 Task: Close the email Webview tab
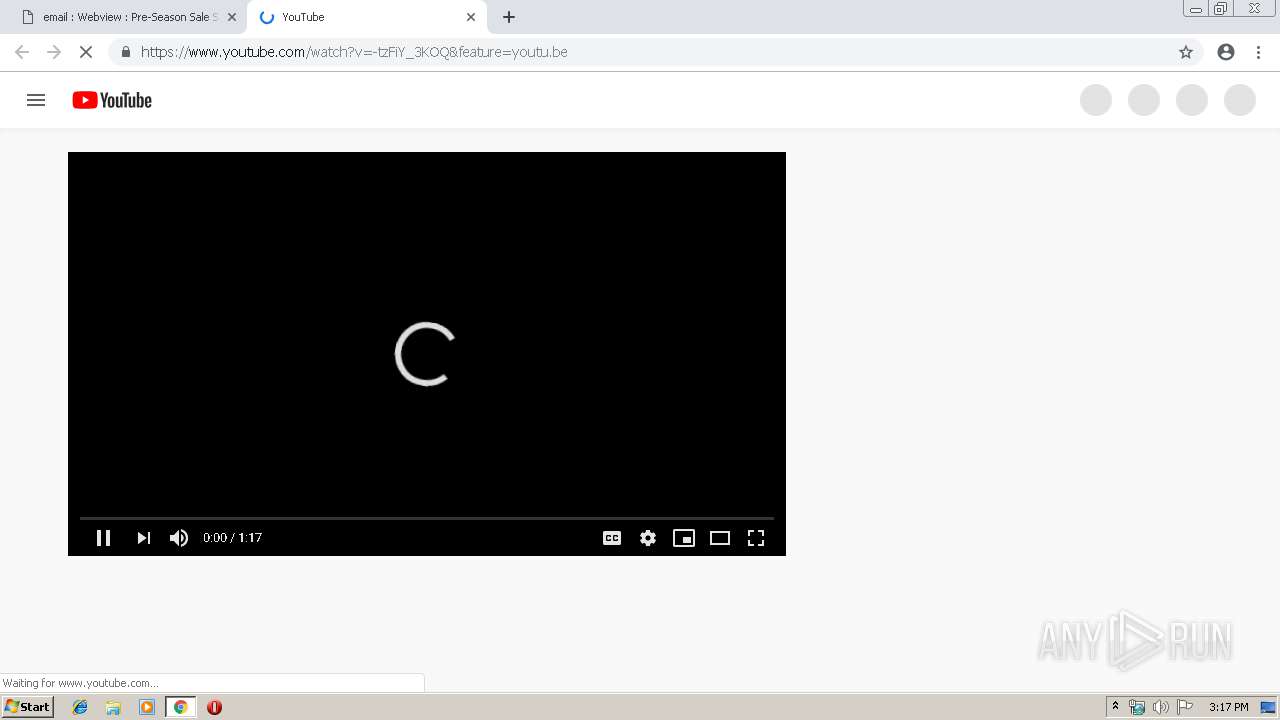tap(232, 17)
